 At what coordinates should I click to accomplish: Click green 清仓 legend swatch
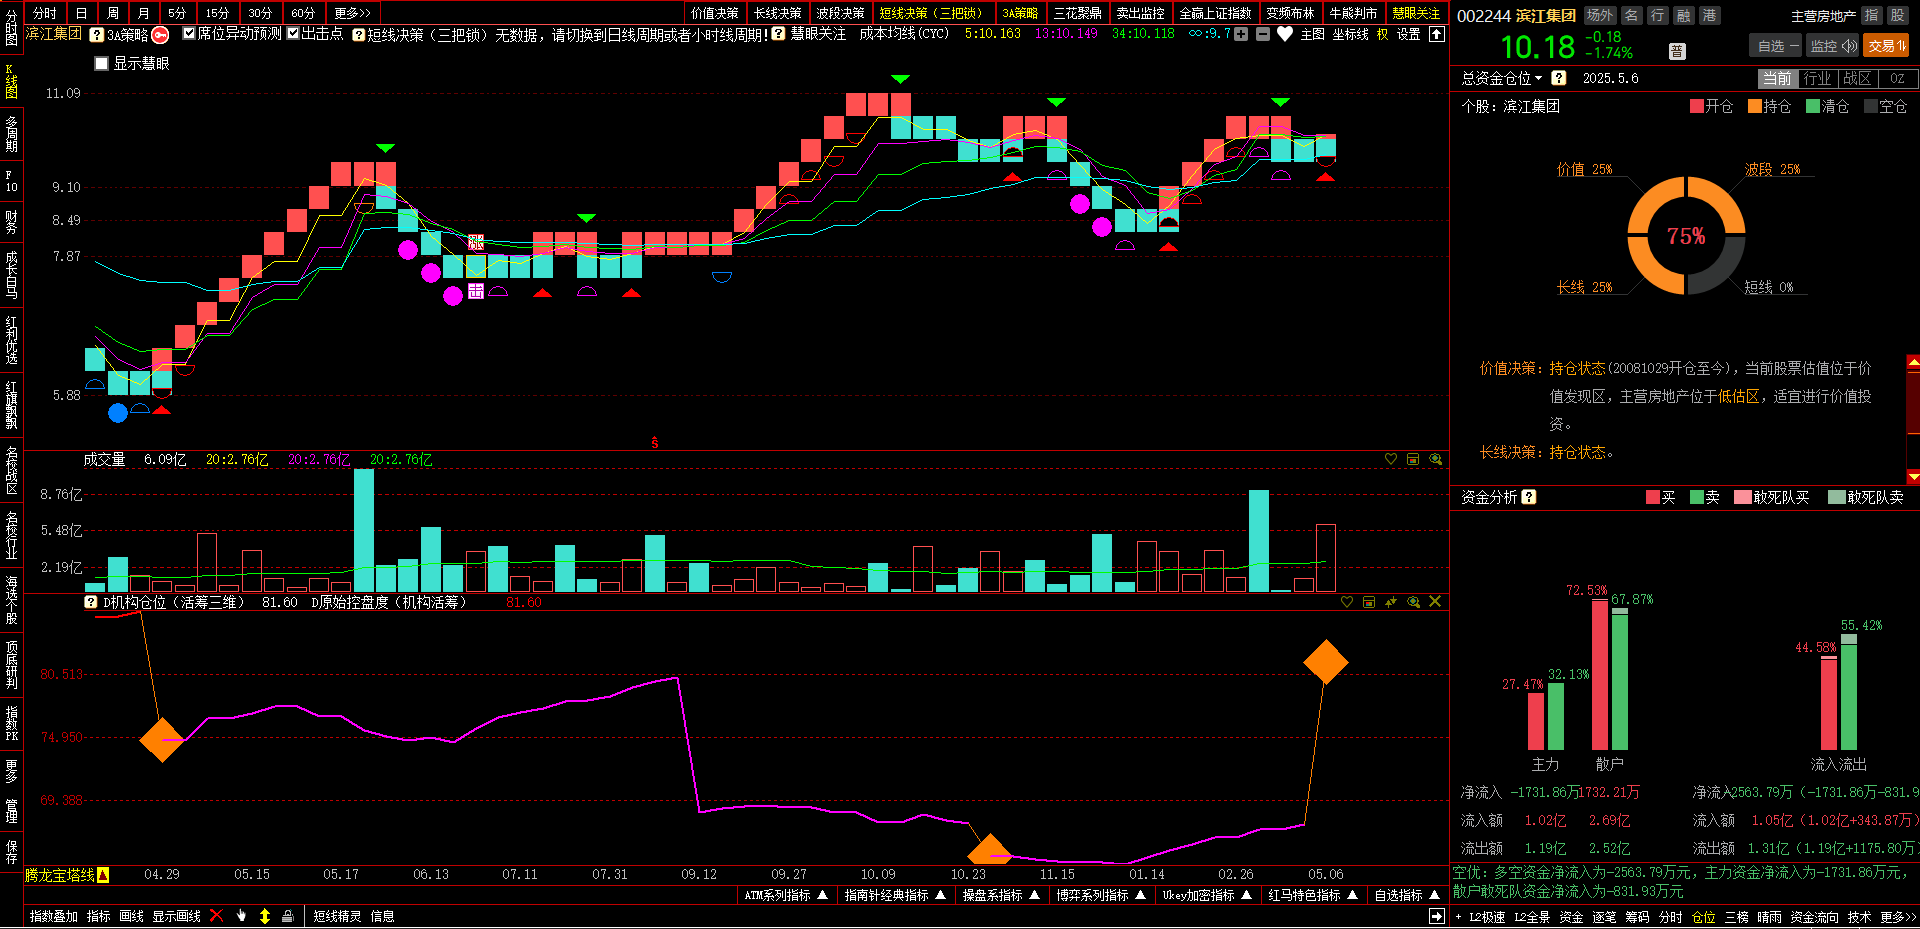coord(1812,106)
